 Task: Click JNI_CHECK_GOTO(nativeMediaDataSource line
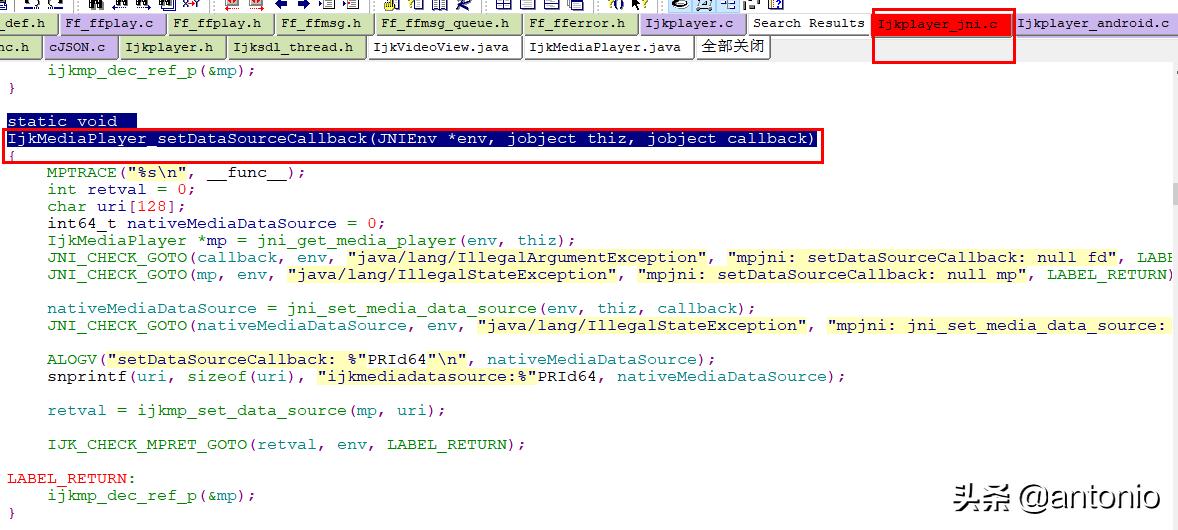(609, 326)
